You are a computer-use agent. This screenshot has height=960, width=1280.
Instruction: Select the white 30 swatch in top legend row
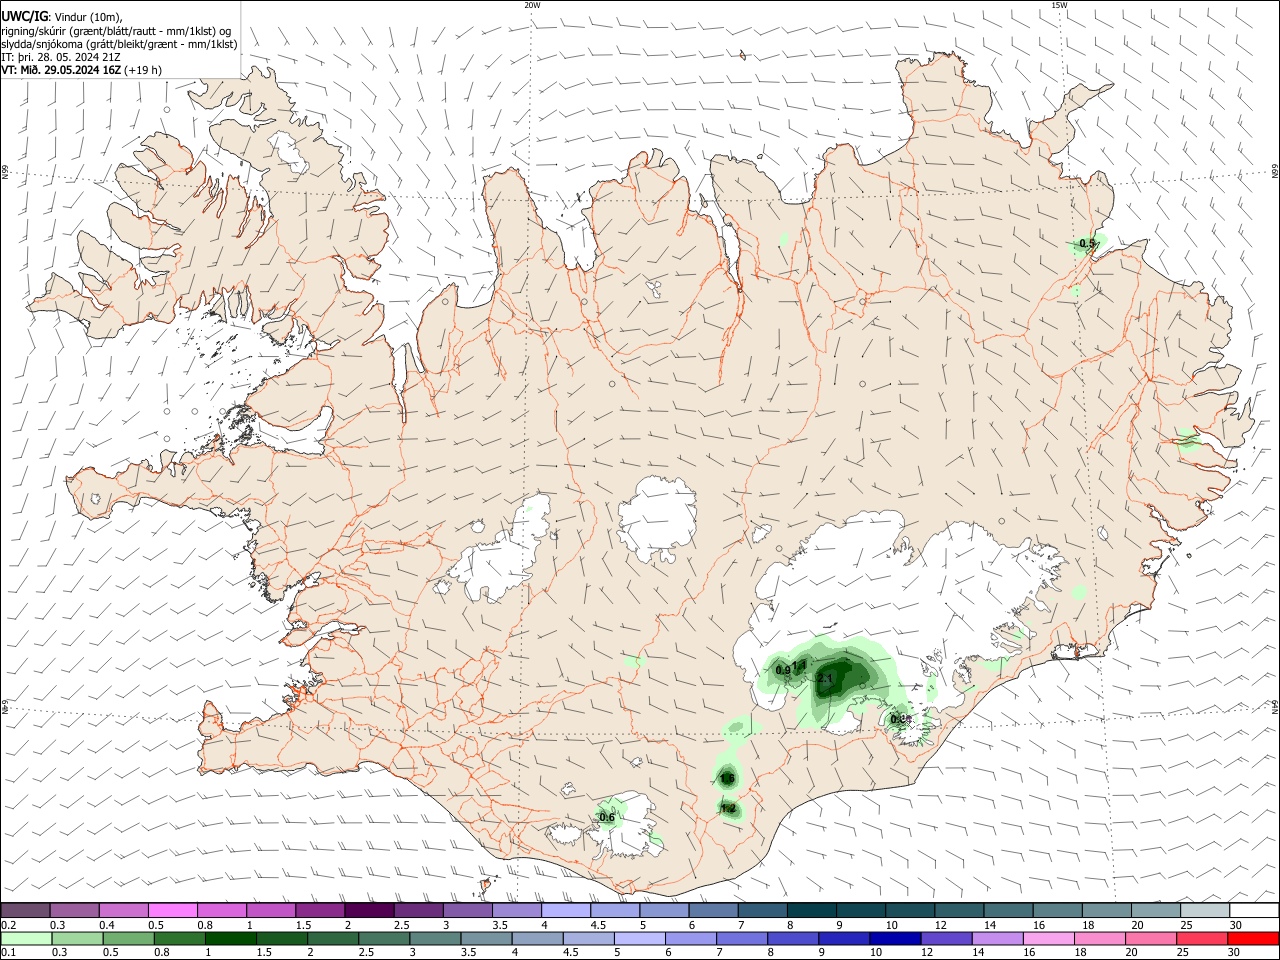point(1254,911)
